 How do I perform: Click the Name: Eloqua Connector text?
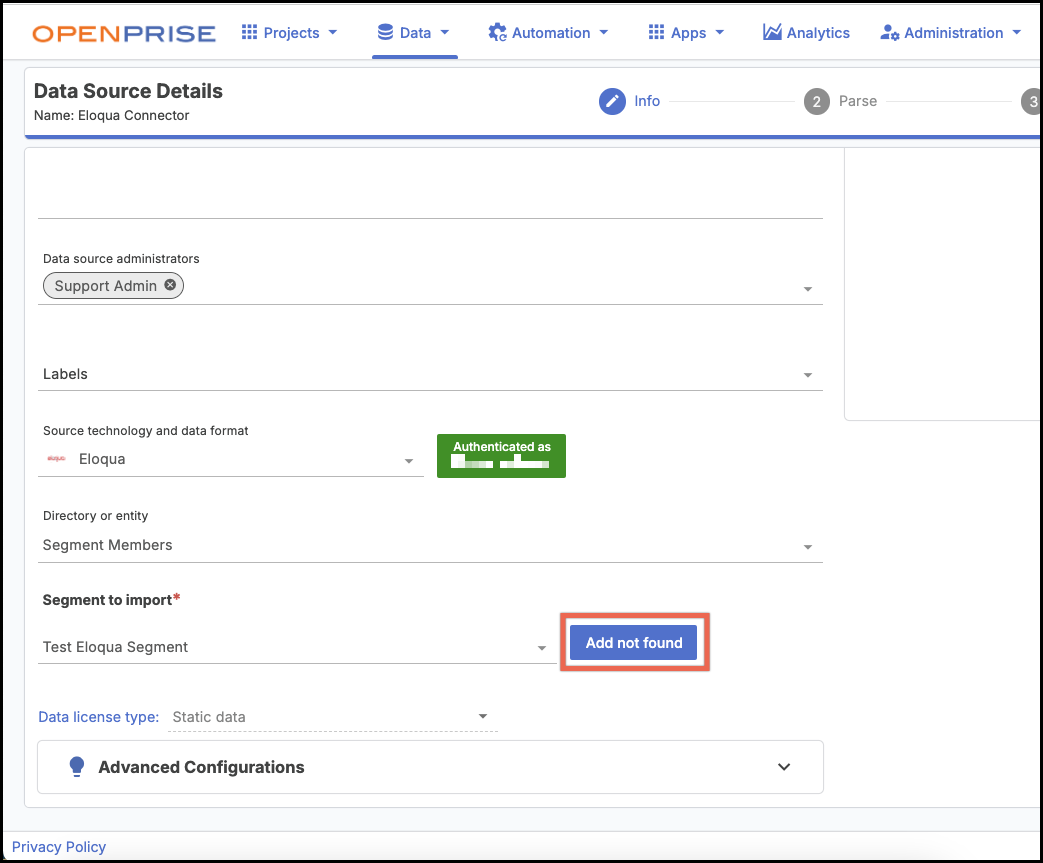[111, 115]
